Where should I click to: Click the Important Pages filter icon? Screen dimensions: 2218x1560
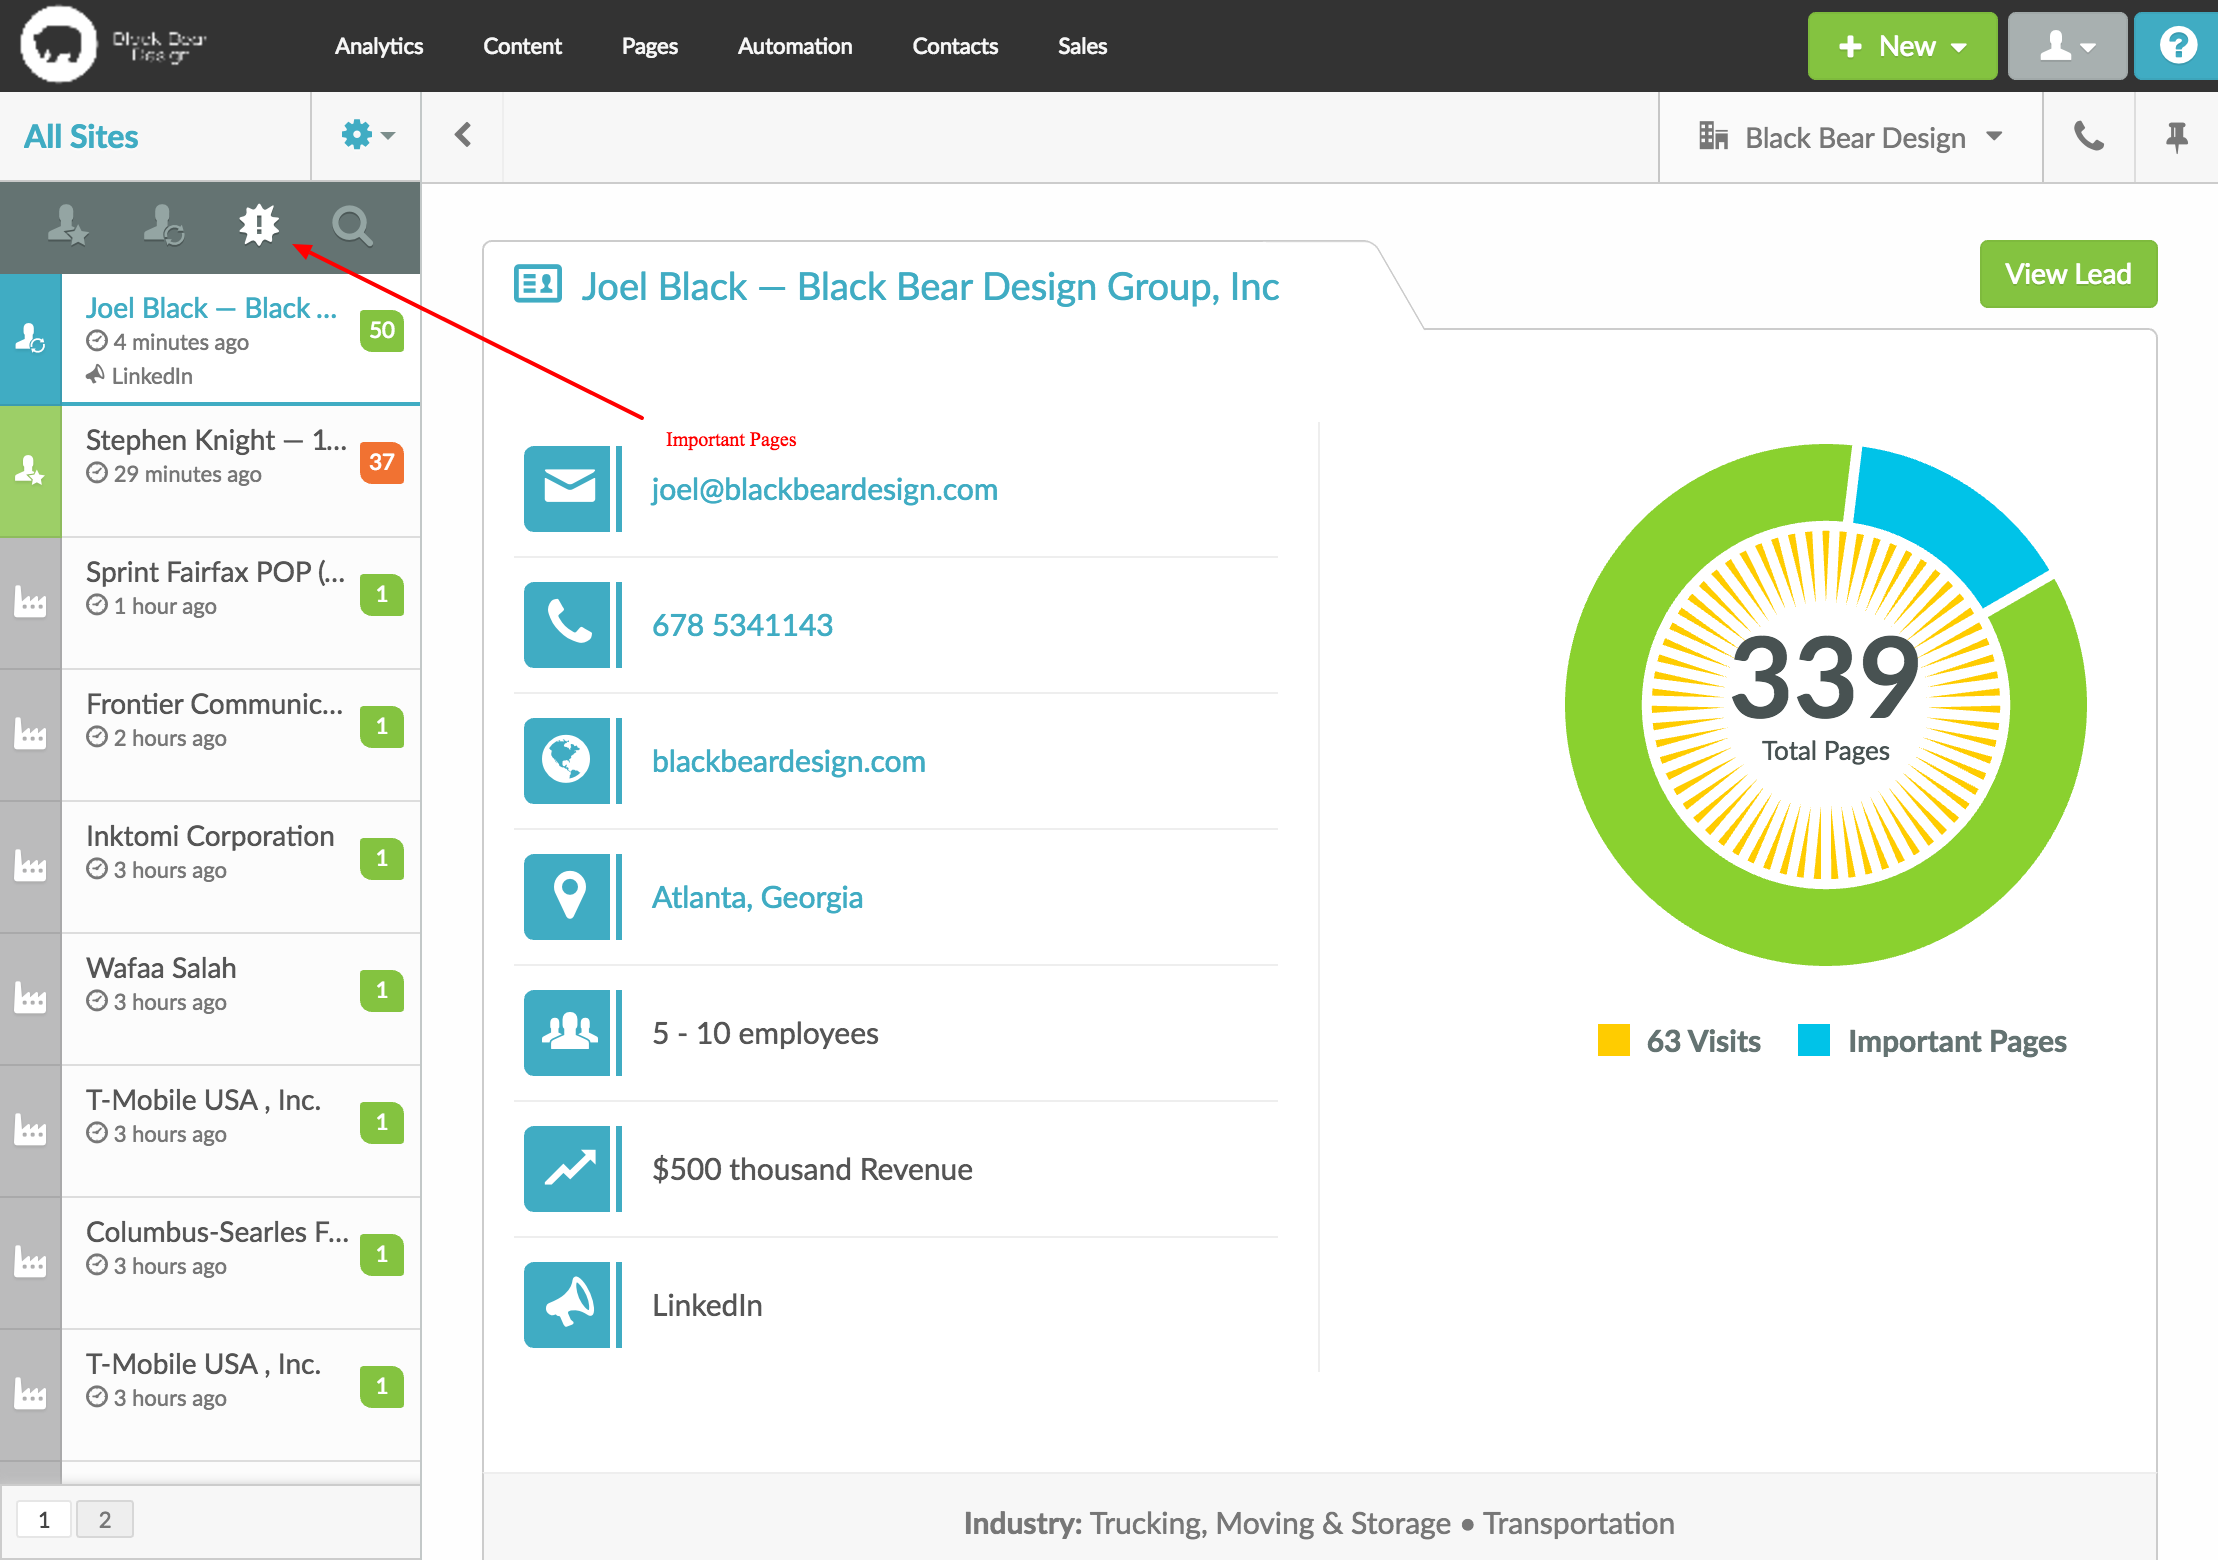coord(259,225)
